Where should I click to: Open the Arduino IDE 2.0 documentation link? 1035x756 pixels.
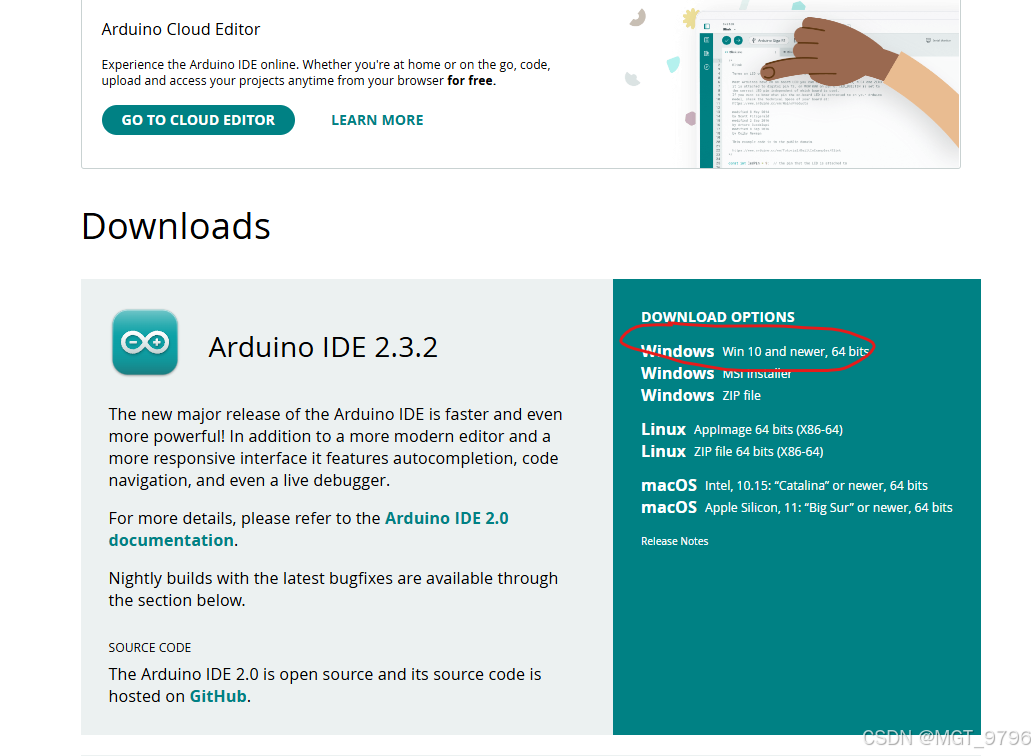pos(308,530)
